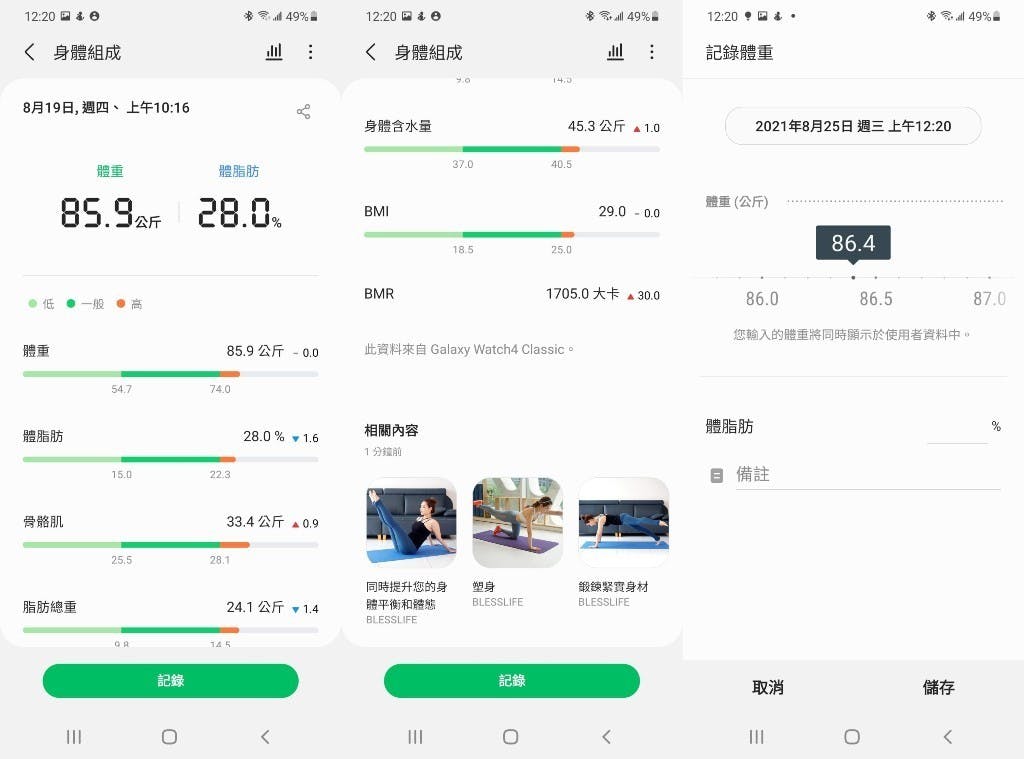This screenshot has width=1024, height=759.
Task: Tap system back button in left screen
Action: pyautogui.click(x=265, y=737)
